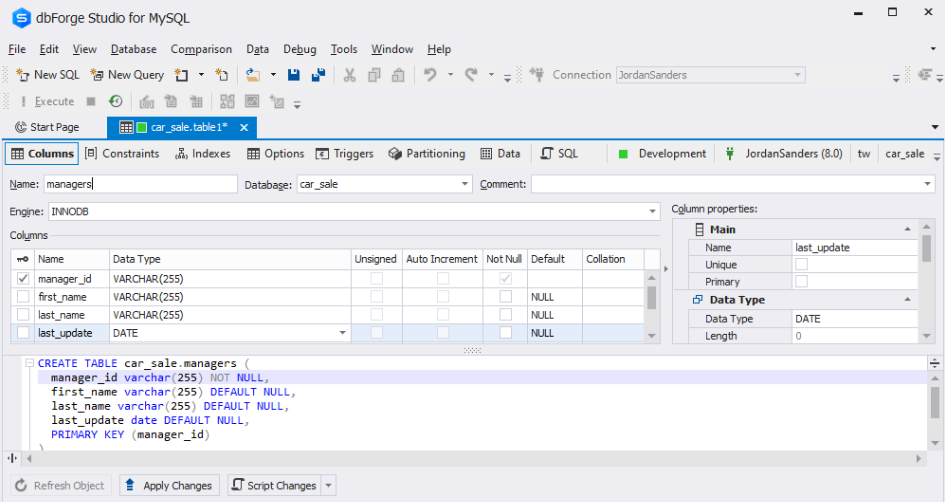This screenshot has height=502, width=945.
Task: Click the Main section grid icon
Action: (699, 230)
